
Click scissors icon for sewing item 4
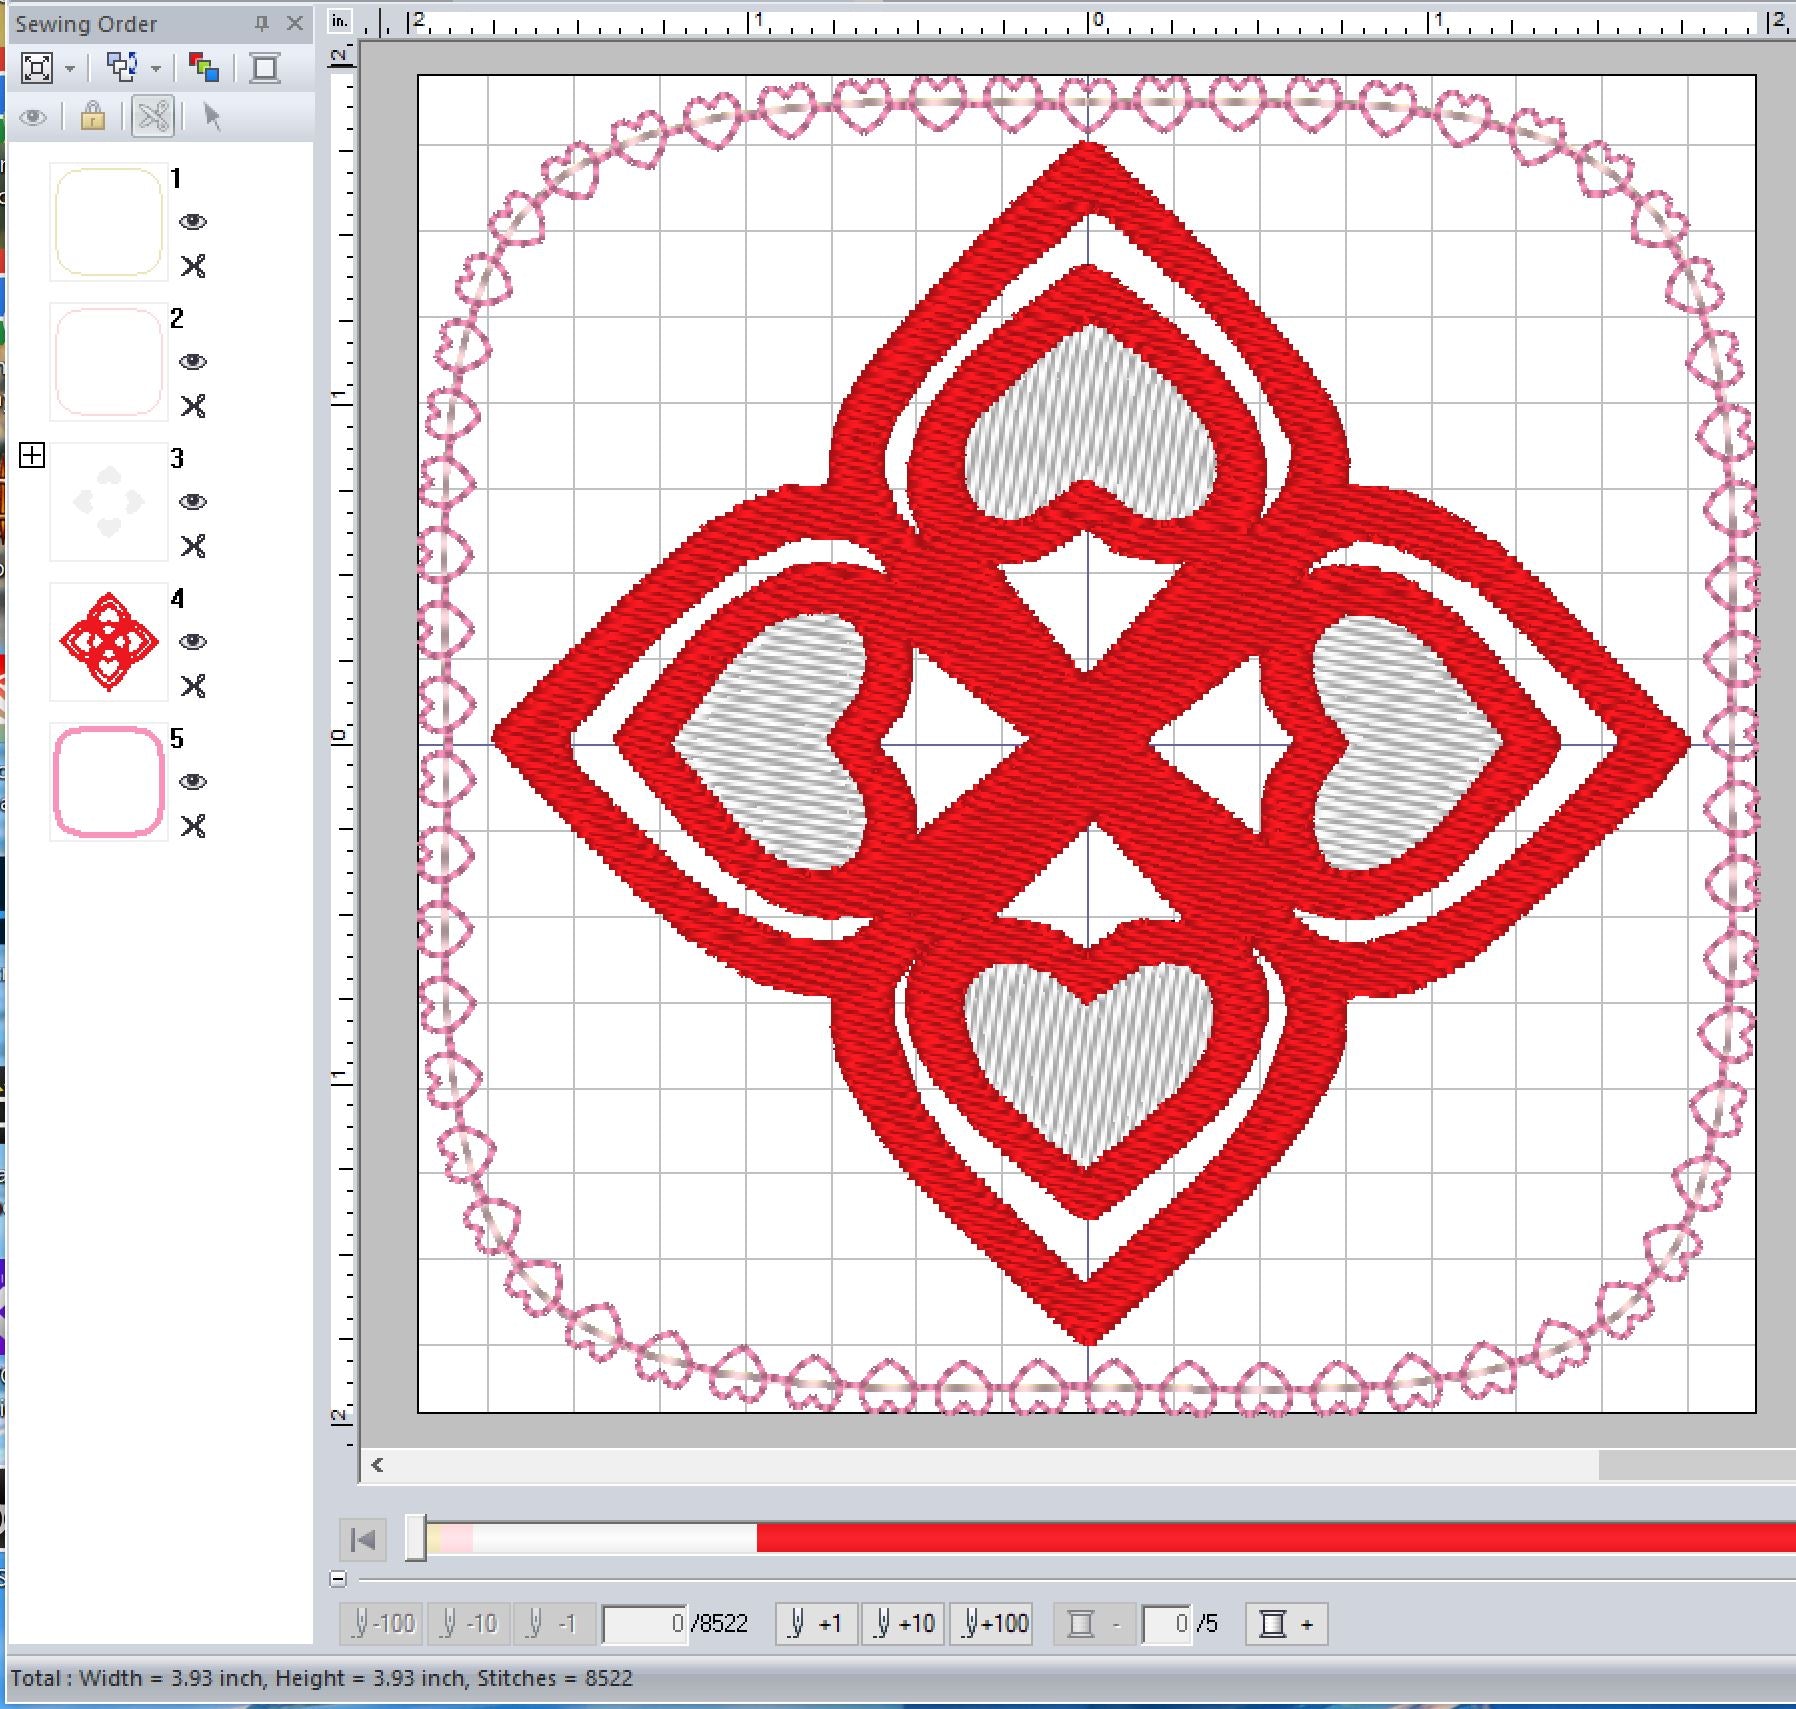pos(193,686)
